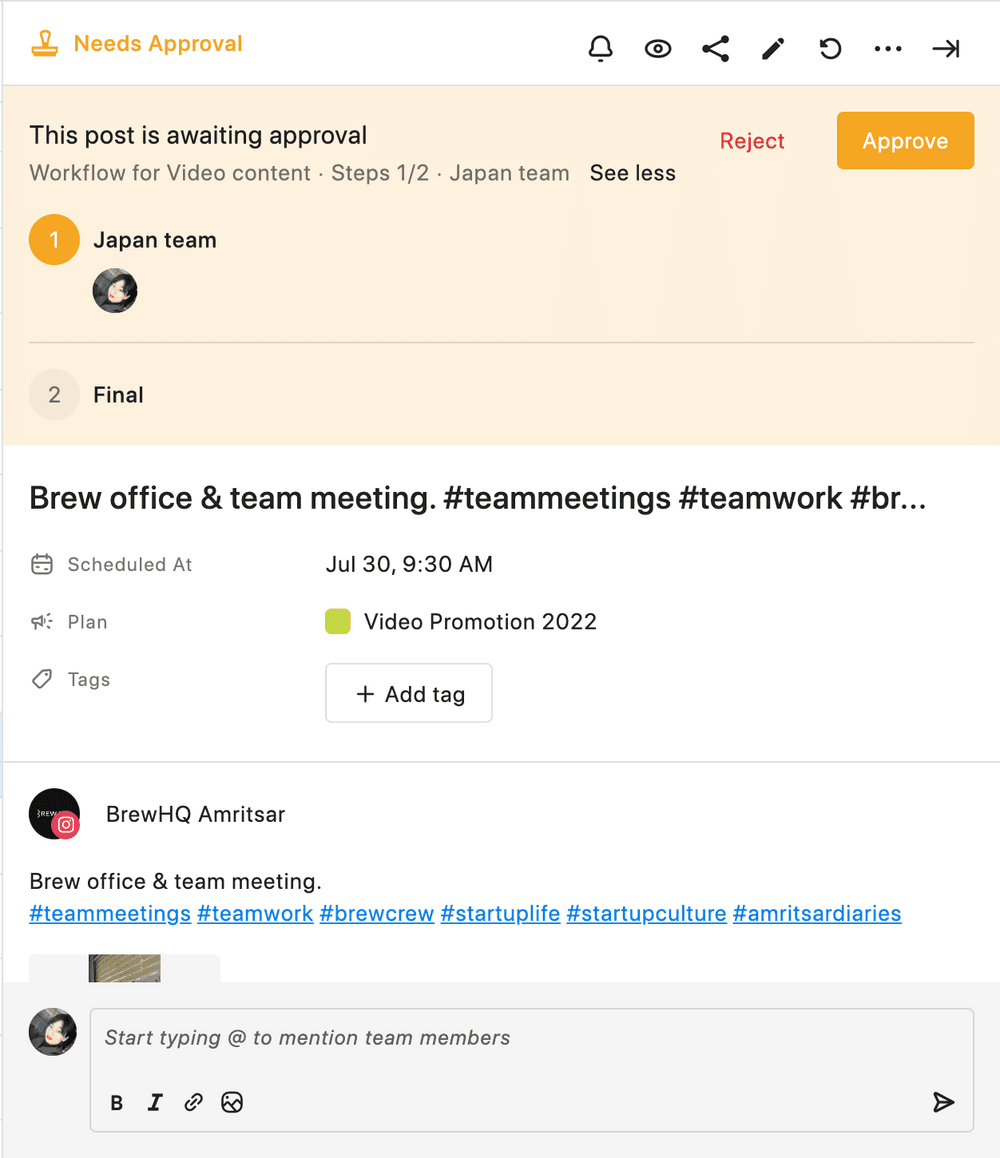Open the #amritsardiaries hashtag link
The height and width of the screenshot is (1158, 1000).
point(817,913)
